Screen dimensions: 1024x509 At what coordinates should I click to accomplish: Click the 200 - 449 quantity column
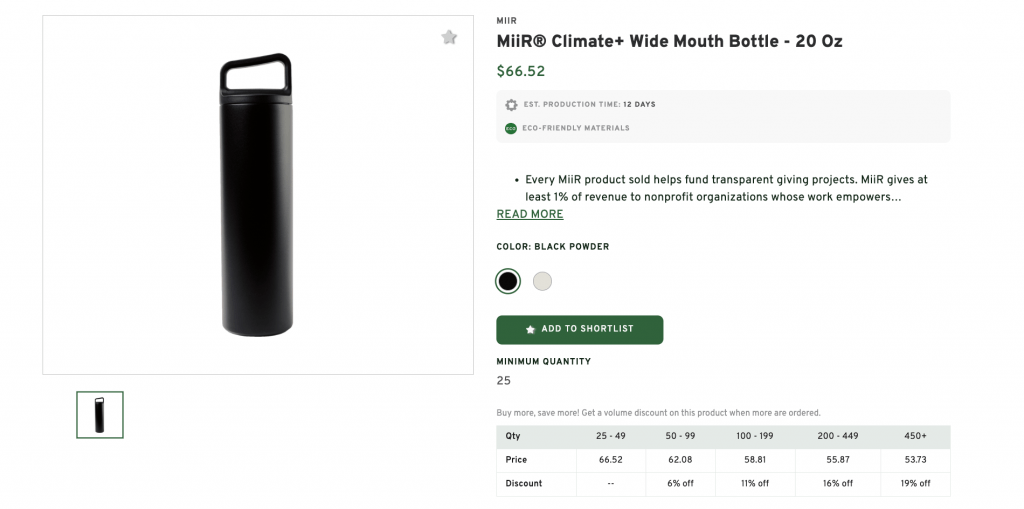[837, 436]
